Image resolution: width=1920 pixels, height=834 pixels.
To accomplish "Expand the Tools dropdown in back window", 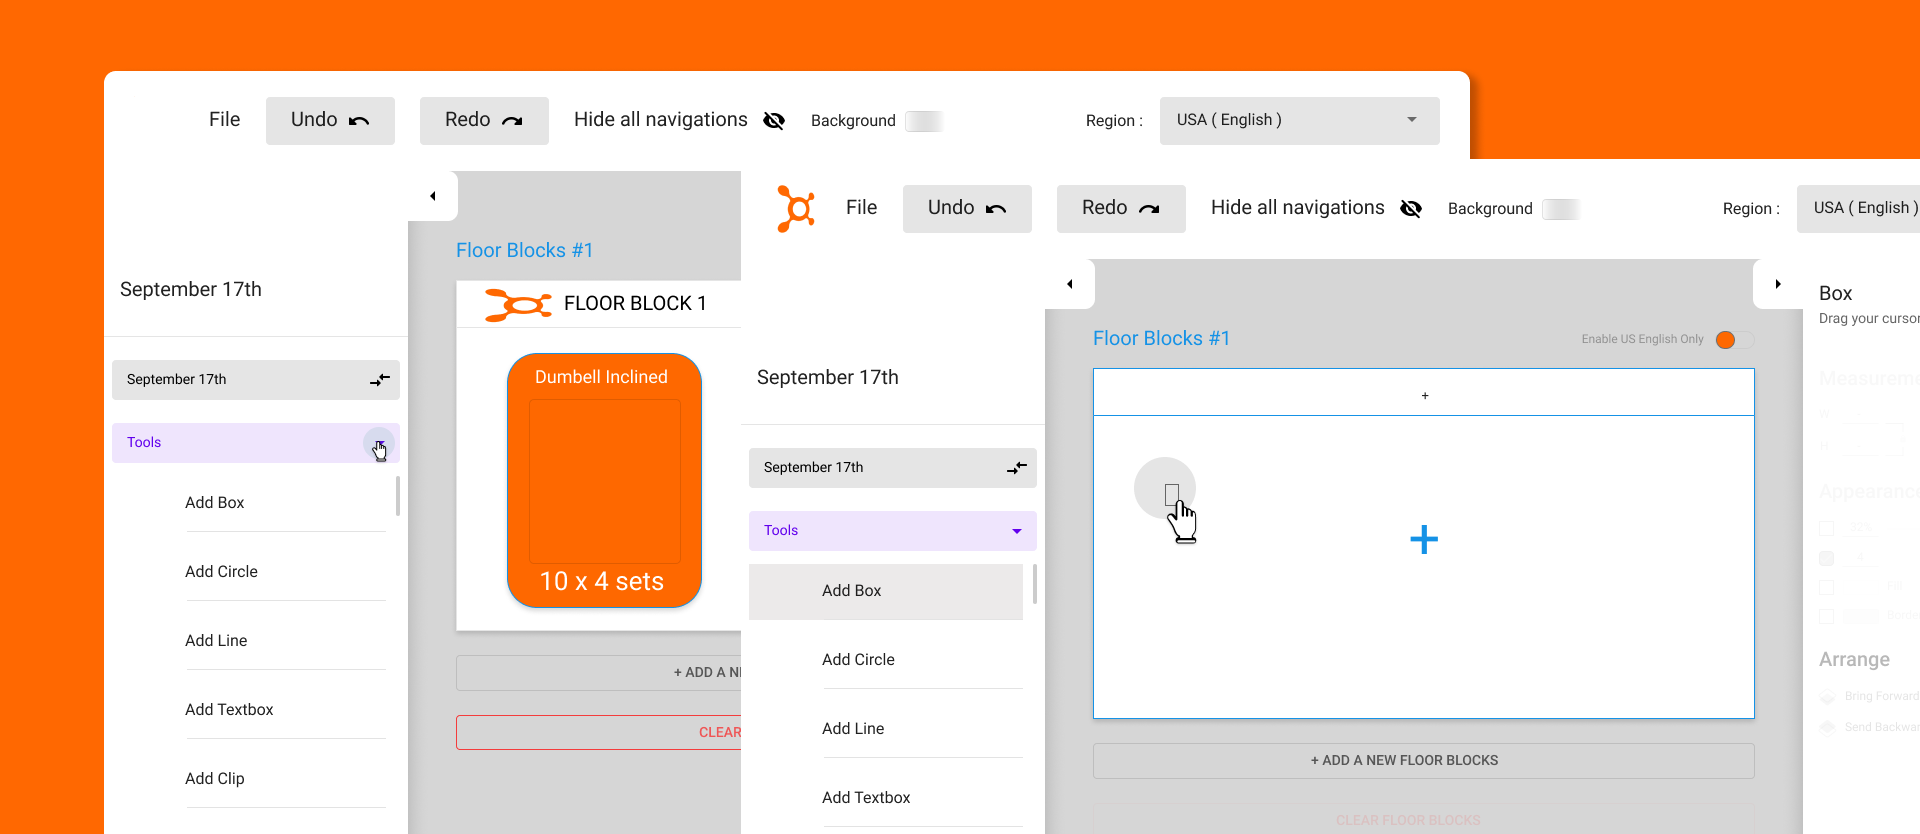I will 380,443.
